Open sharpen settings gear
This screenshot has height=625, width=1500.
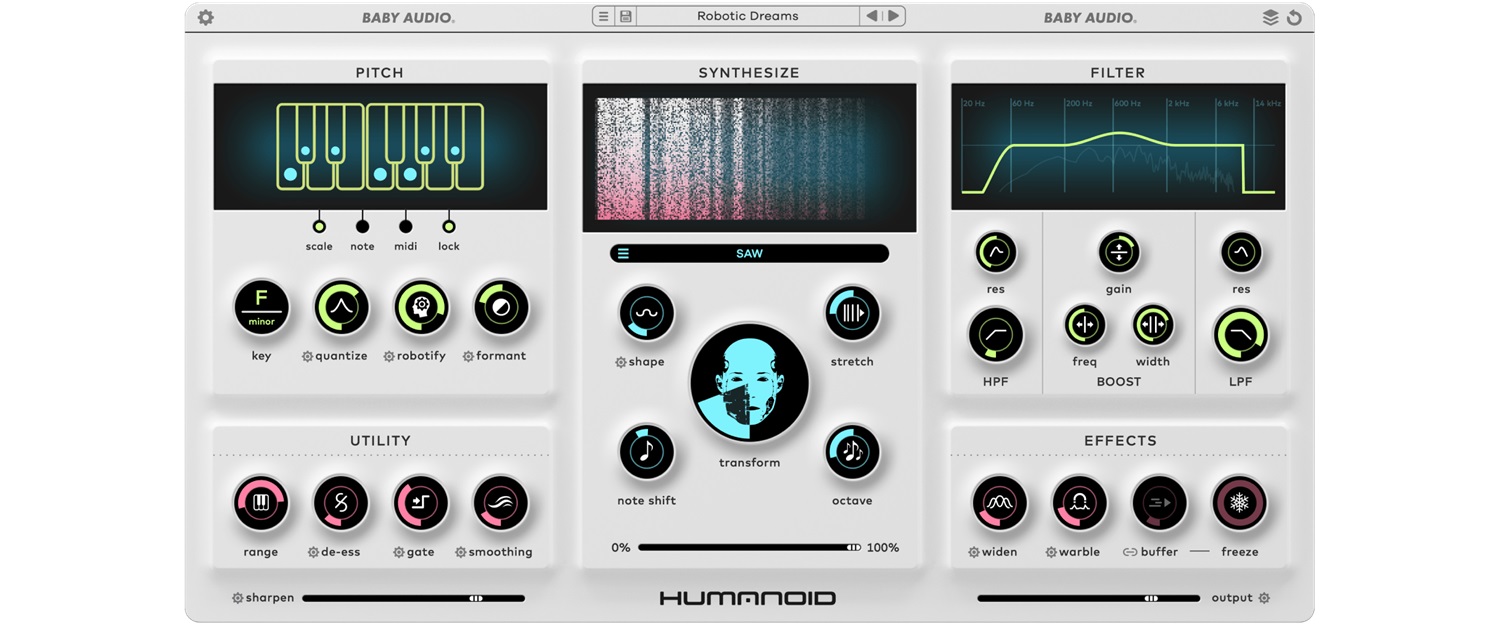pos(238,598)
